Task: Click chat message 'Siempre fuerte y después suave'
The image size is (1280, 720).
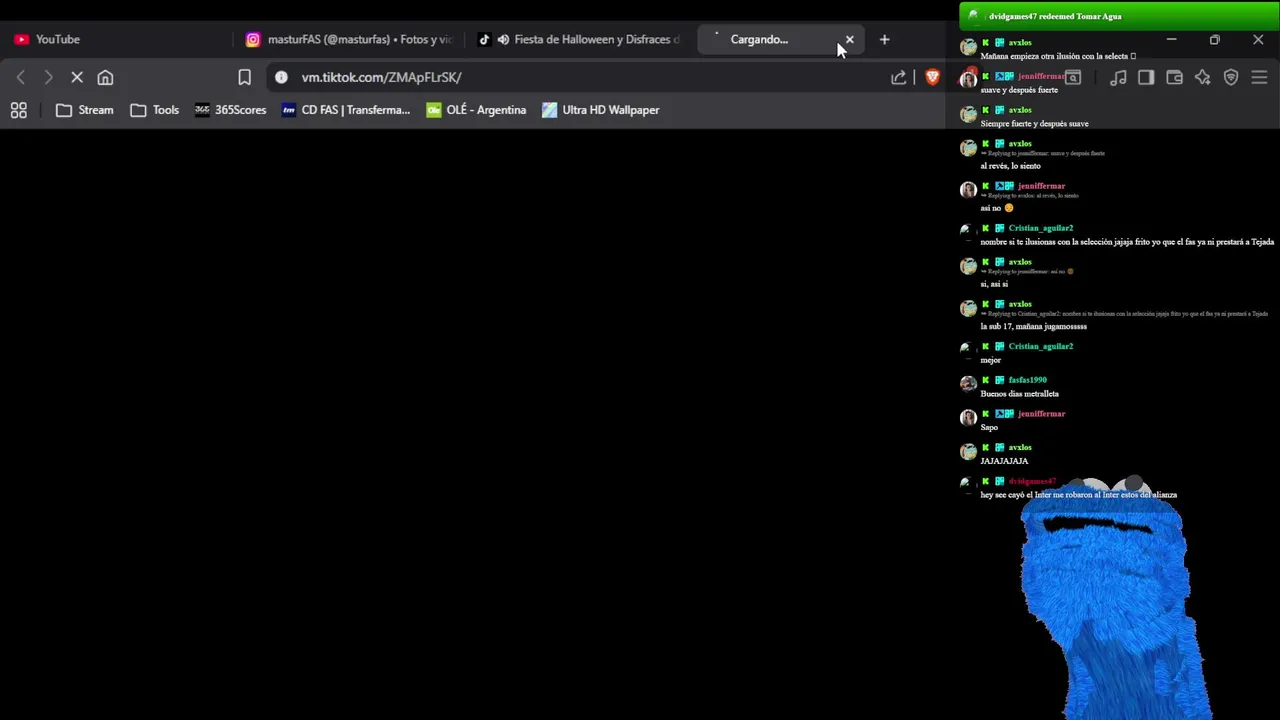Action: (1034, 124)
